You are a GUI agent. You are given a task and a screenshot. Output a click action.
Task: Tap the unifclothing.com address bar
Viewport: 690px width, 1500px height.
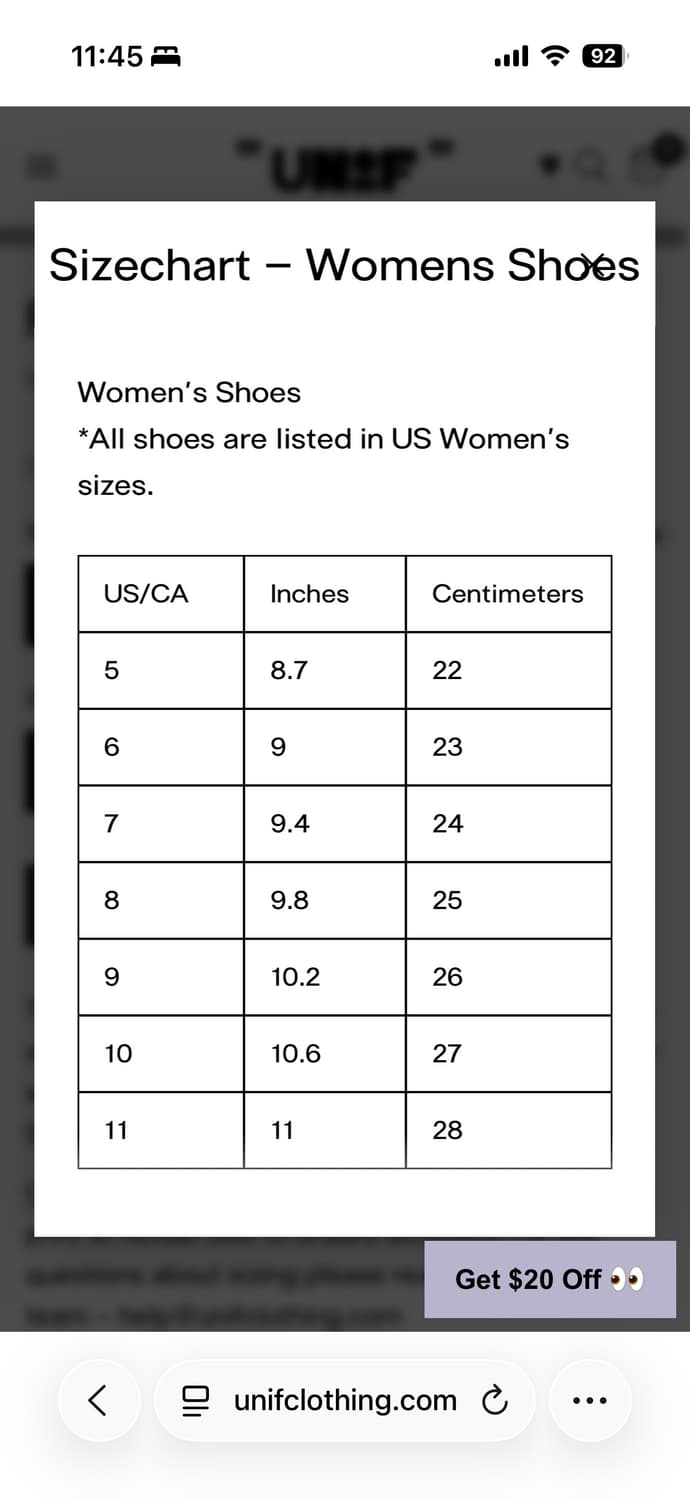345,1401
